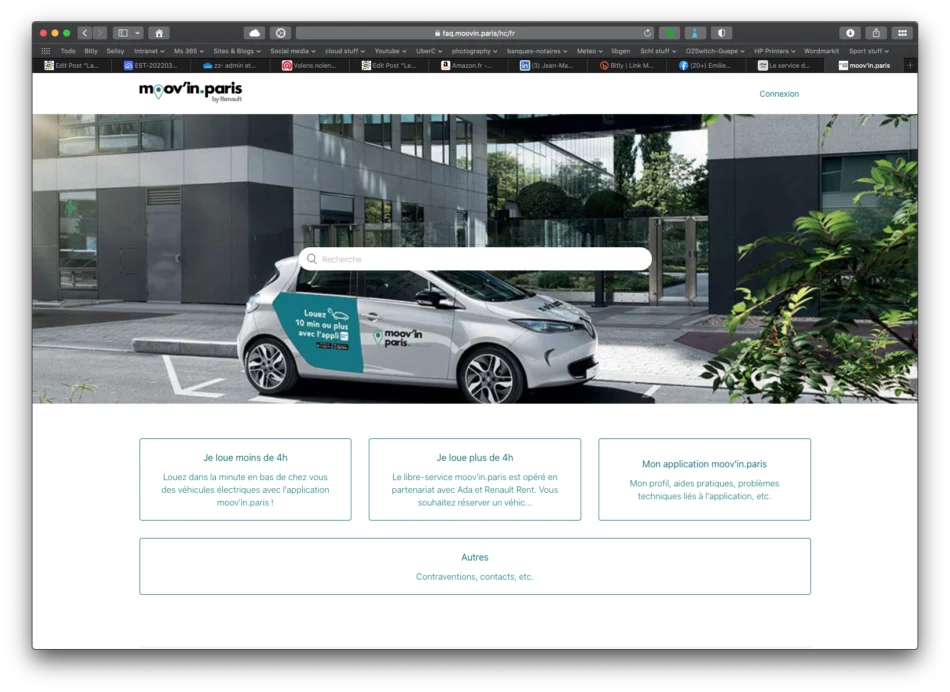Open the photography bookmarks dropdown
Screen dimensions: 950x692
coord(474,50)
